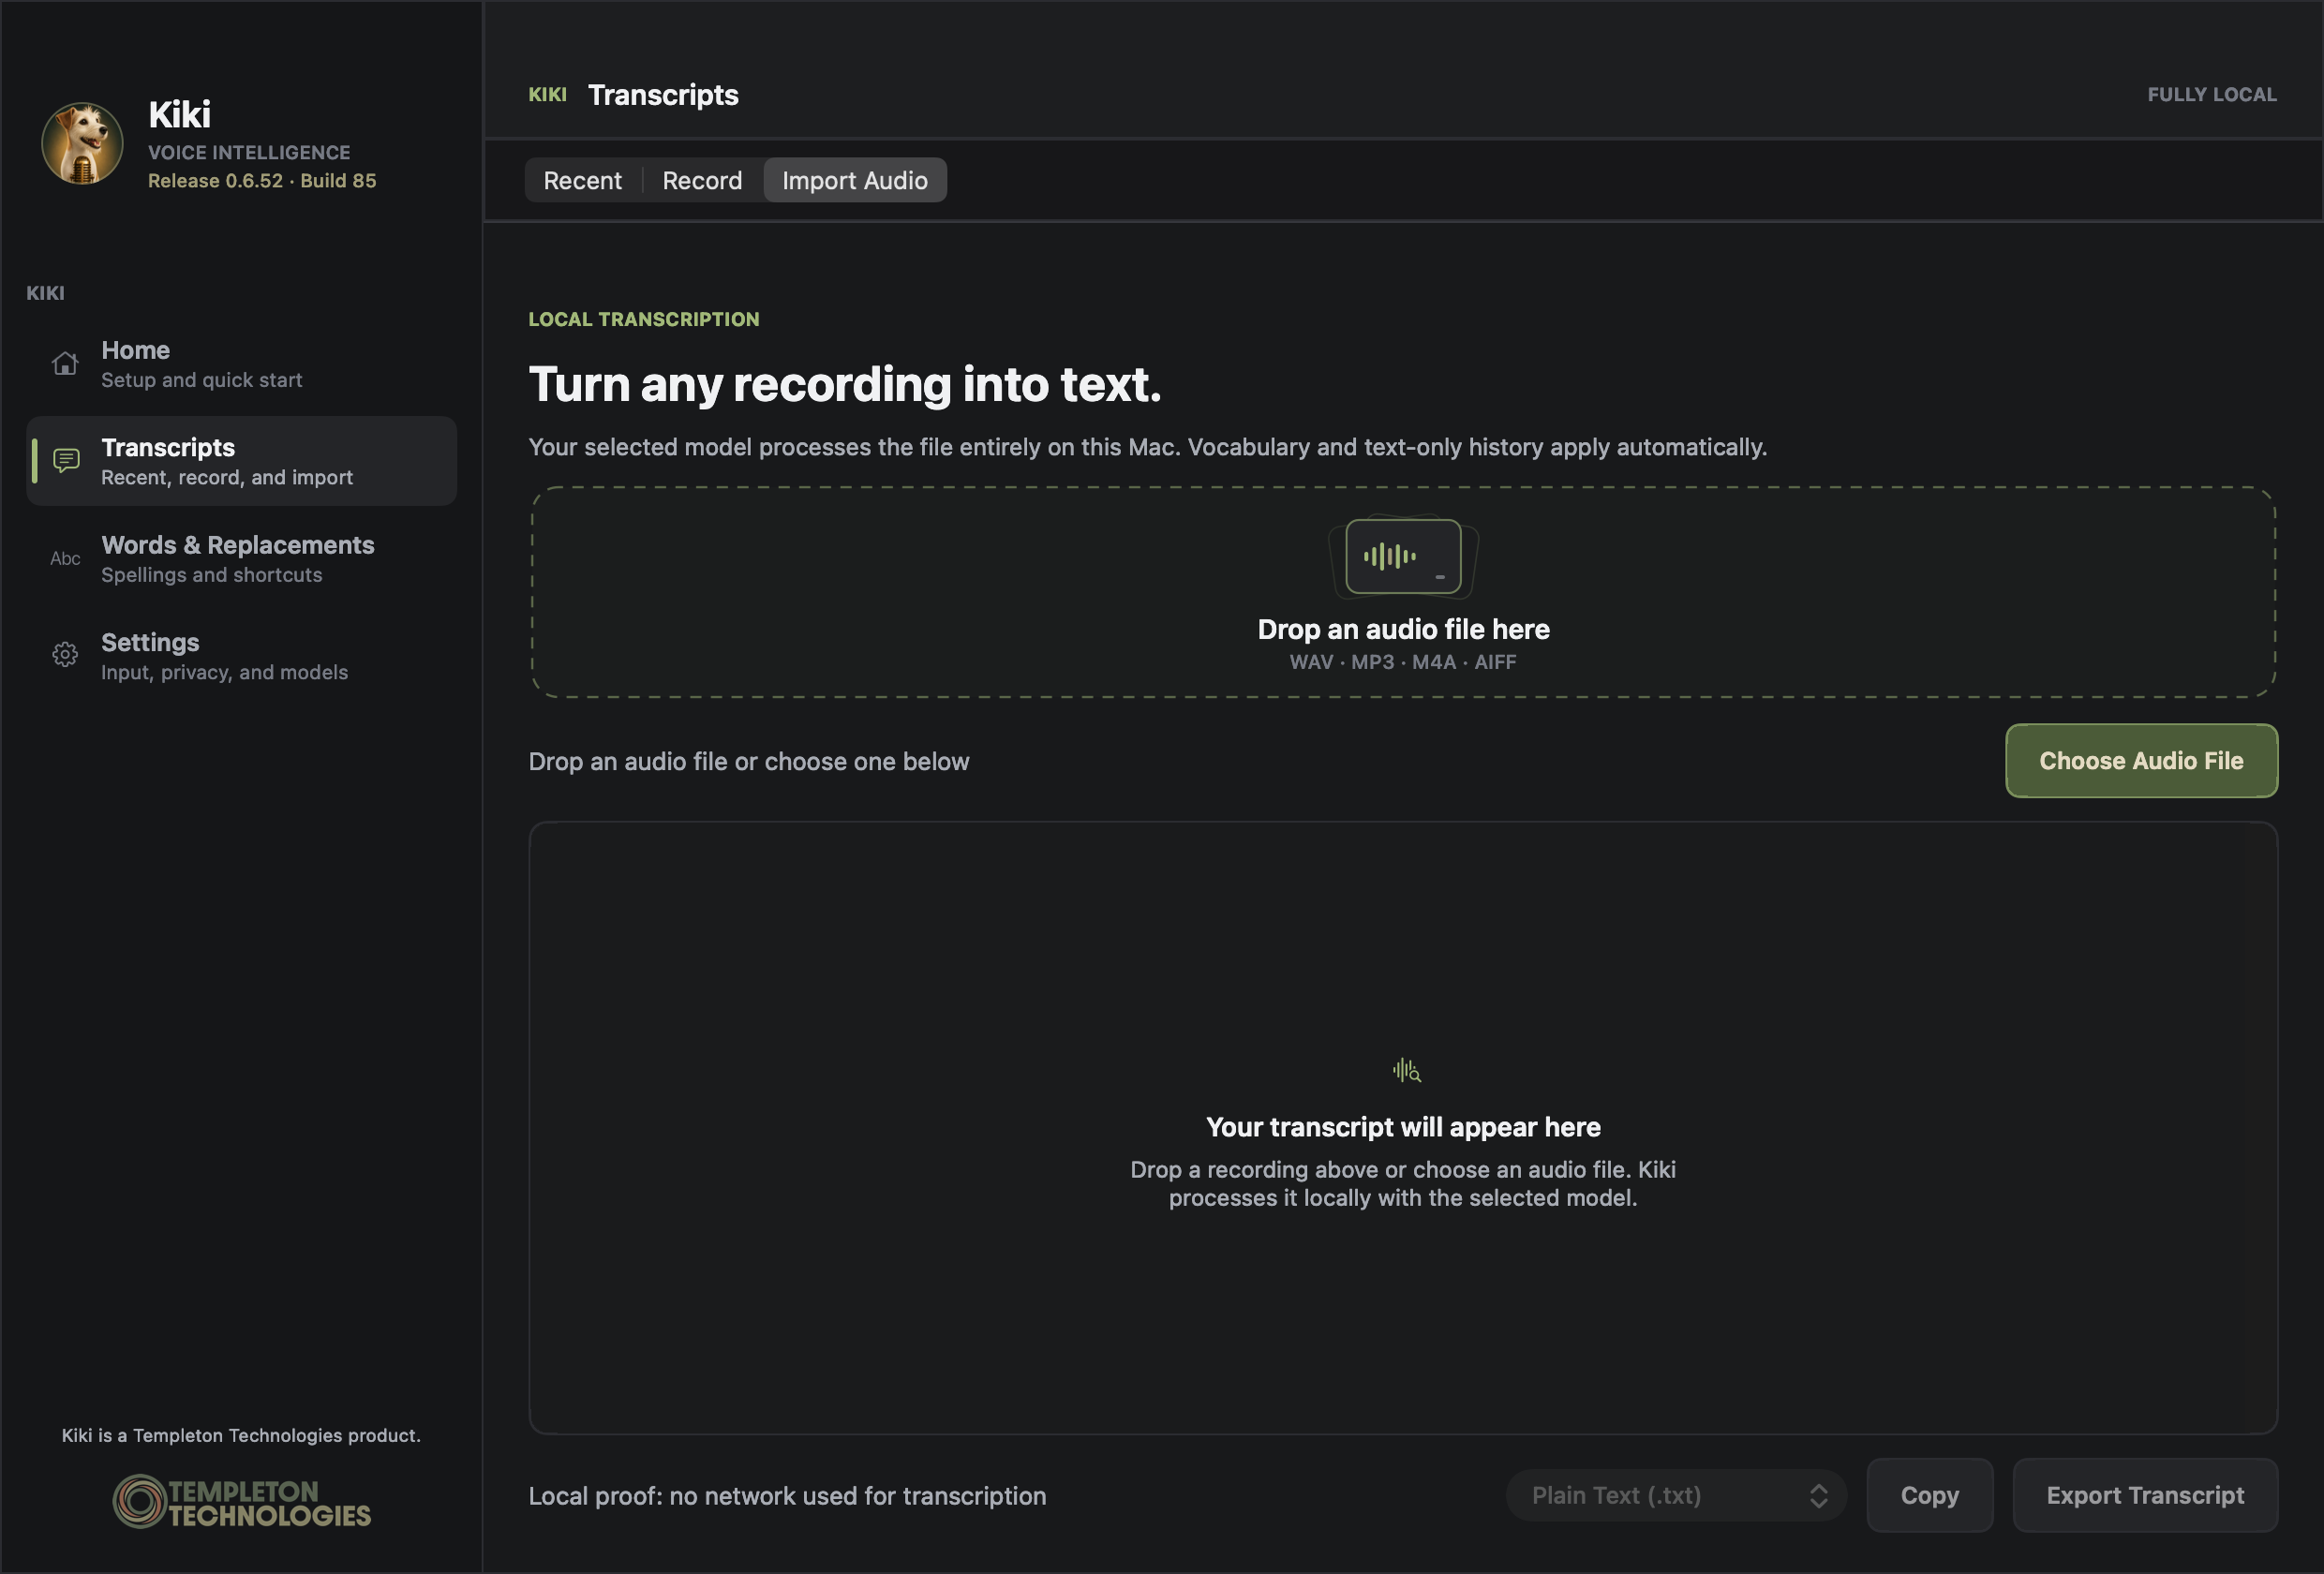Click the Home house icon in sidebar
The height and width of the screenshot is (1574, 2324).
[x=65, y=364]
